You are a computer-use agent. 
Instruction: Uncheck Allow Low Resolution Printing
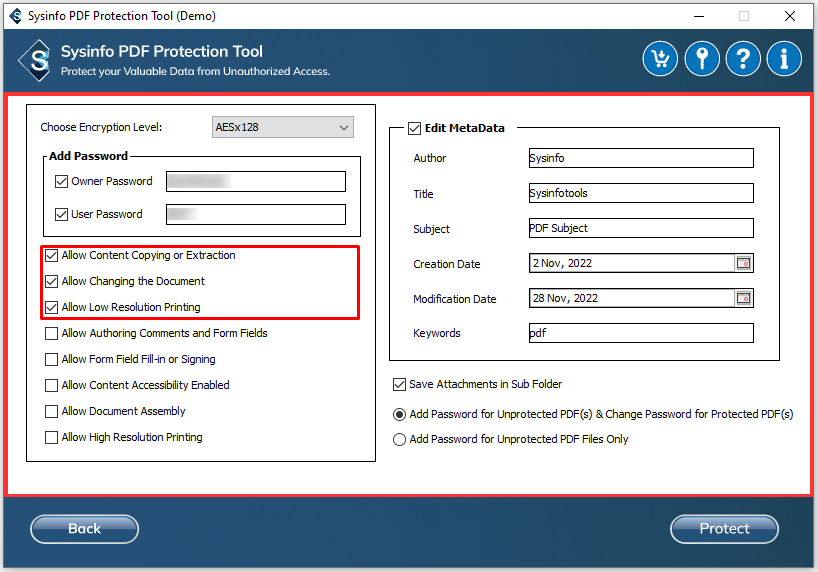[51, 307]
